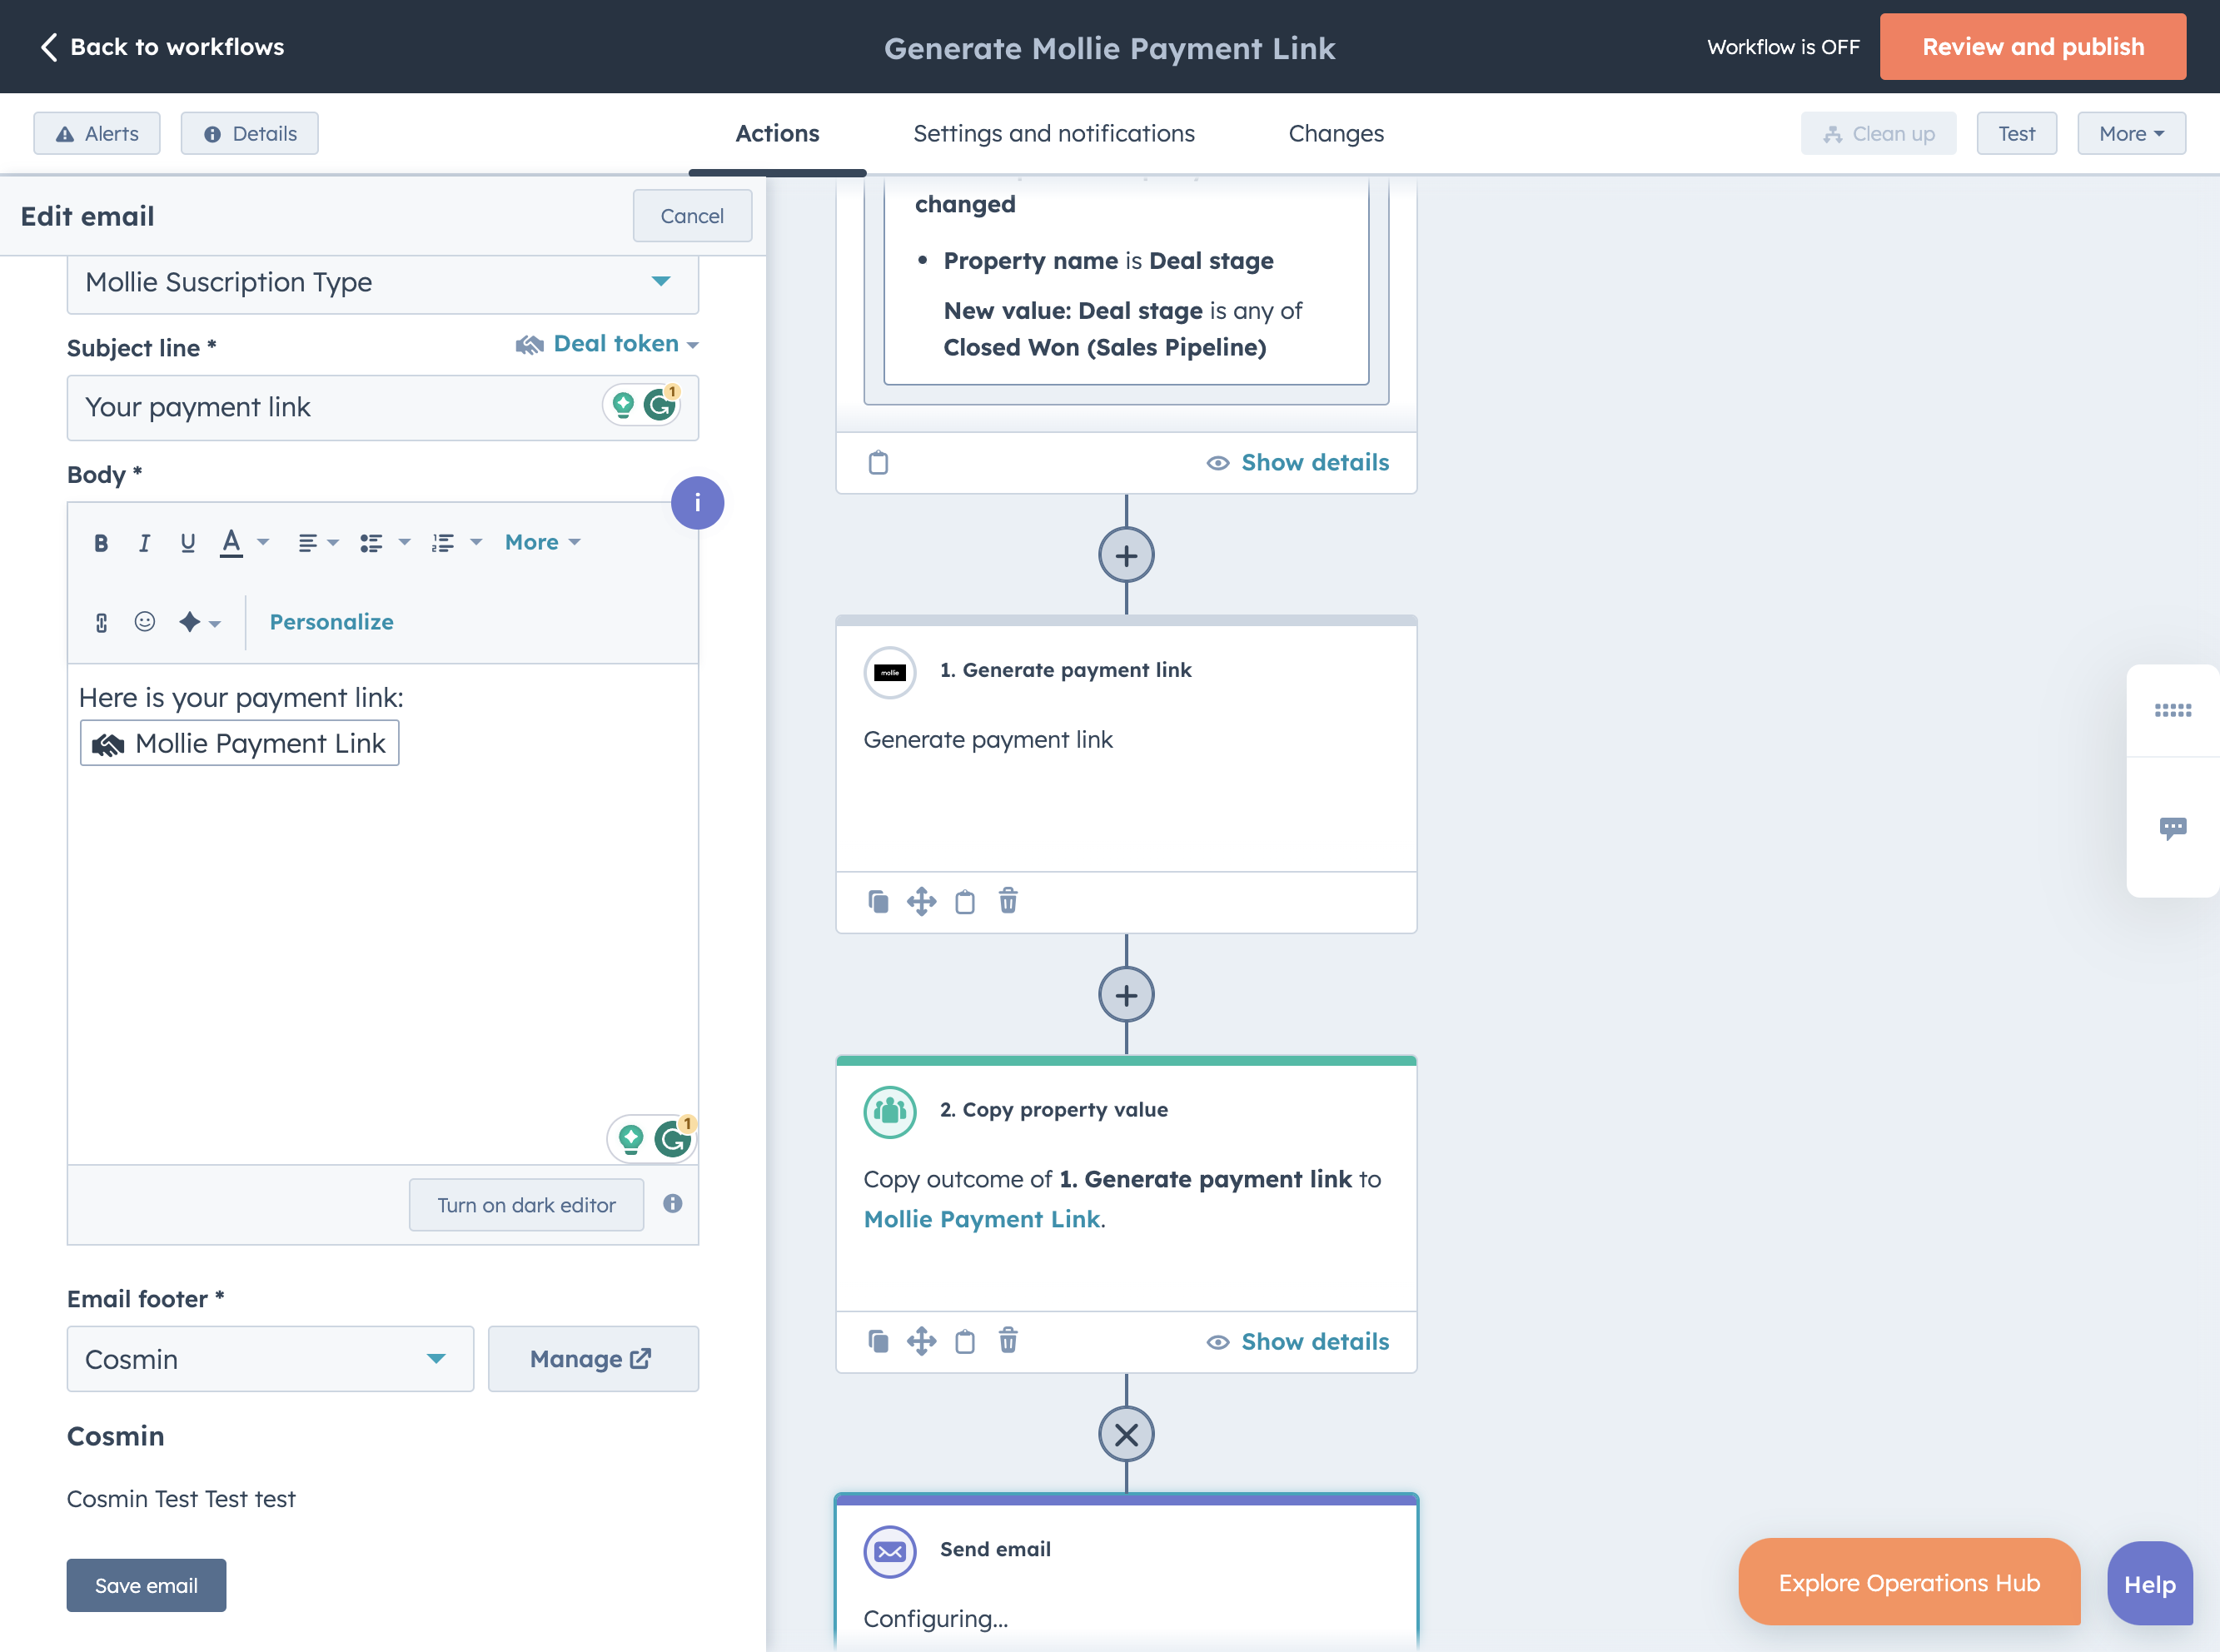Click the X connector above Send email
Viewport: 2220px width, 1652px height.
coord(1126,1435)
